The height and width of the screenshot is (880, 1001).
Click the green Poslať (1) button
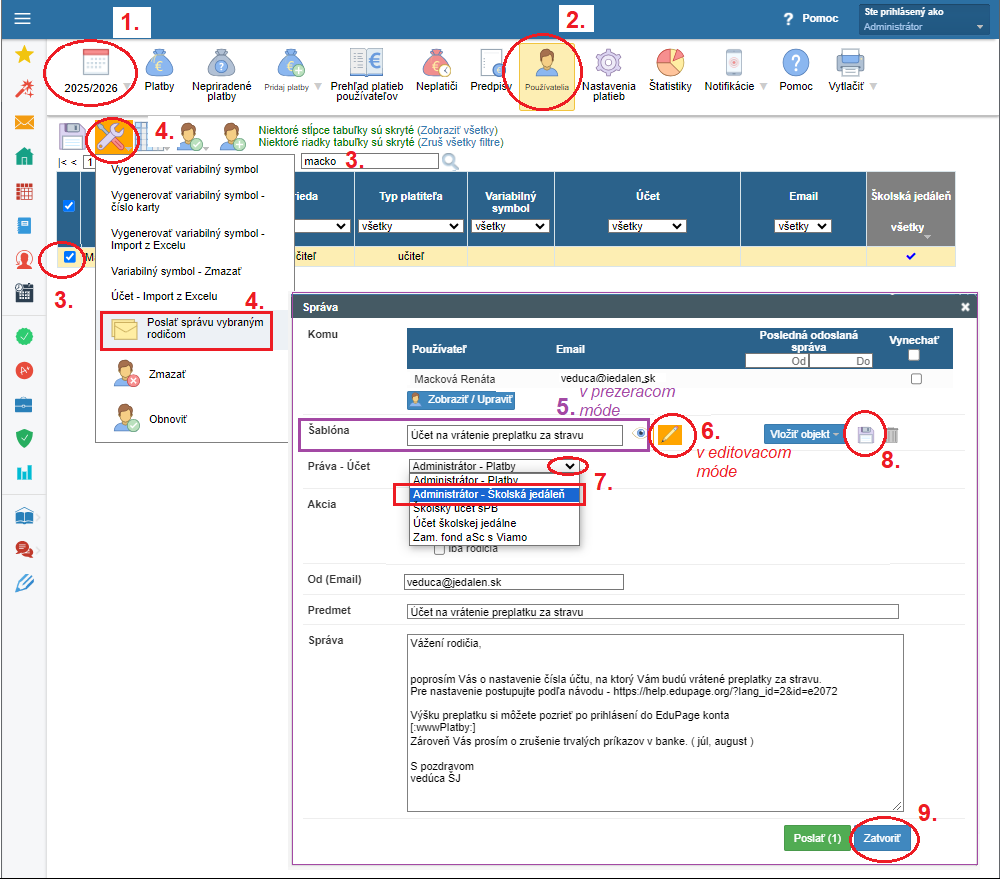tap(817, 838)
